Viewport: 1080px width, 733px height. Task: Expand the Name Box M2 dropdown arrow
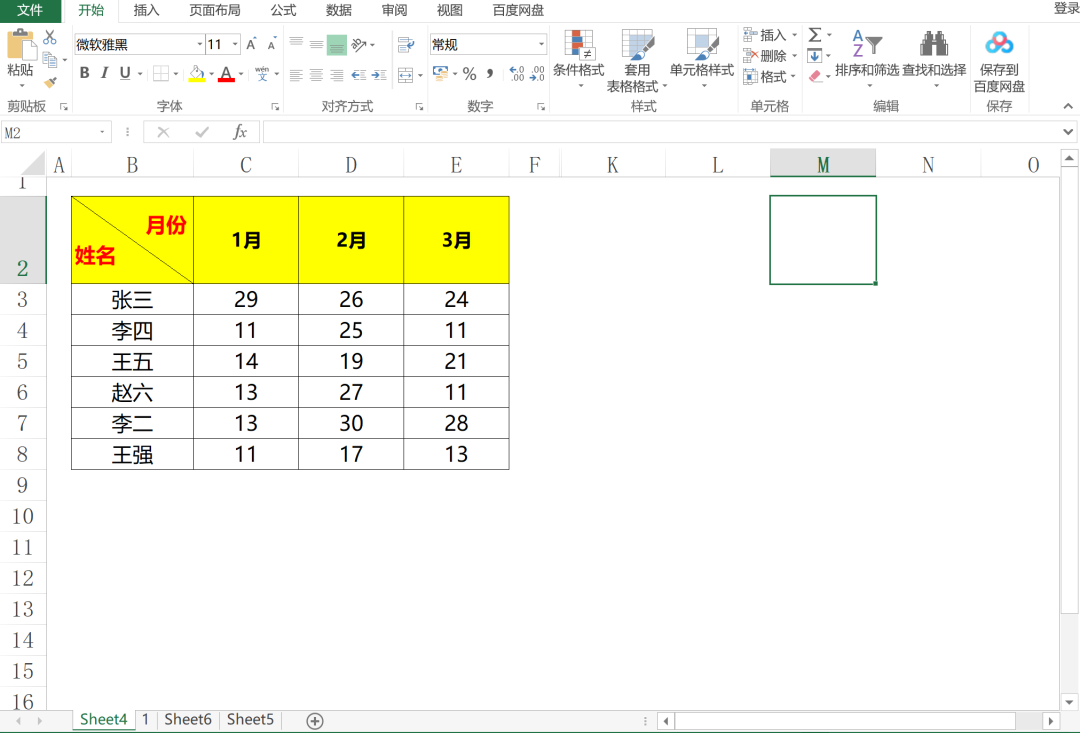[102, 132]
